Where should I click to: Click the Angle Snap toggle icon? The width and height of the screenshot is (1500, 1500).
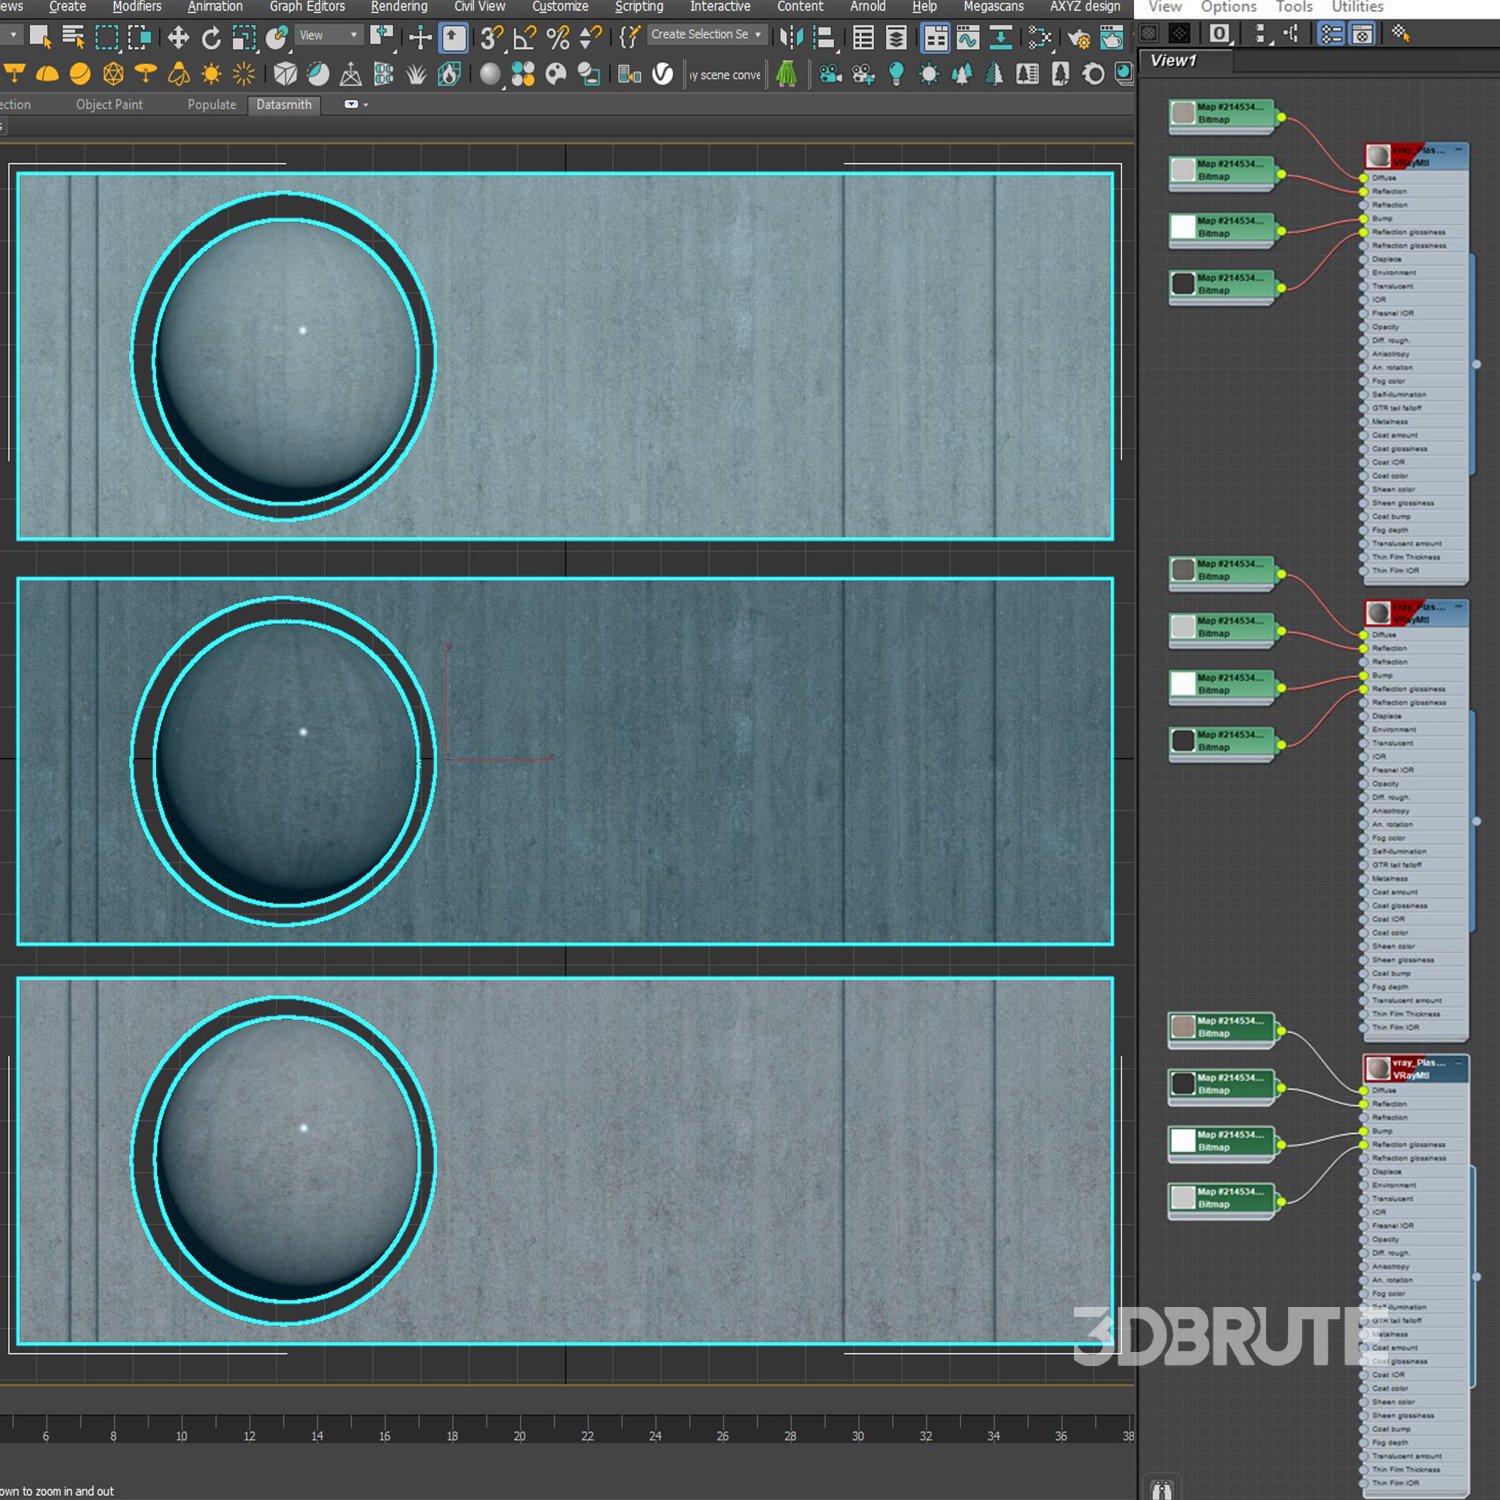click(524, 38)
